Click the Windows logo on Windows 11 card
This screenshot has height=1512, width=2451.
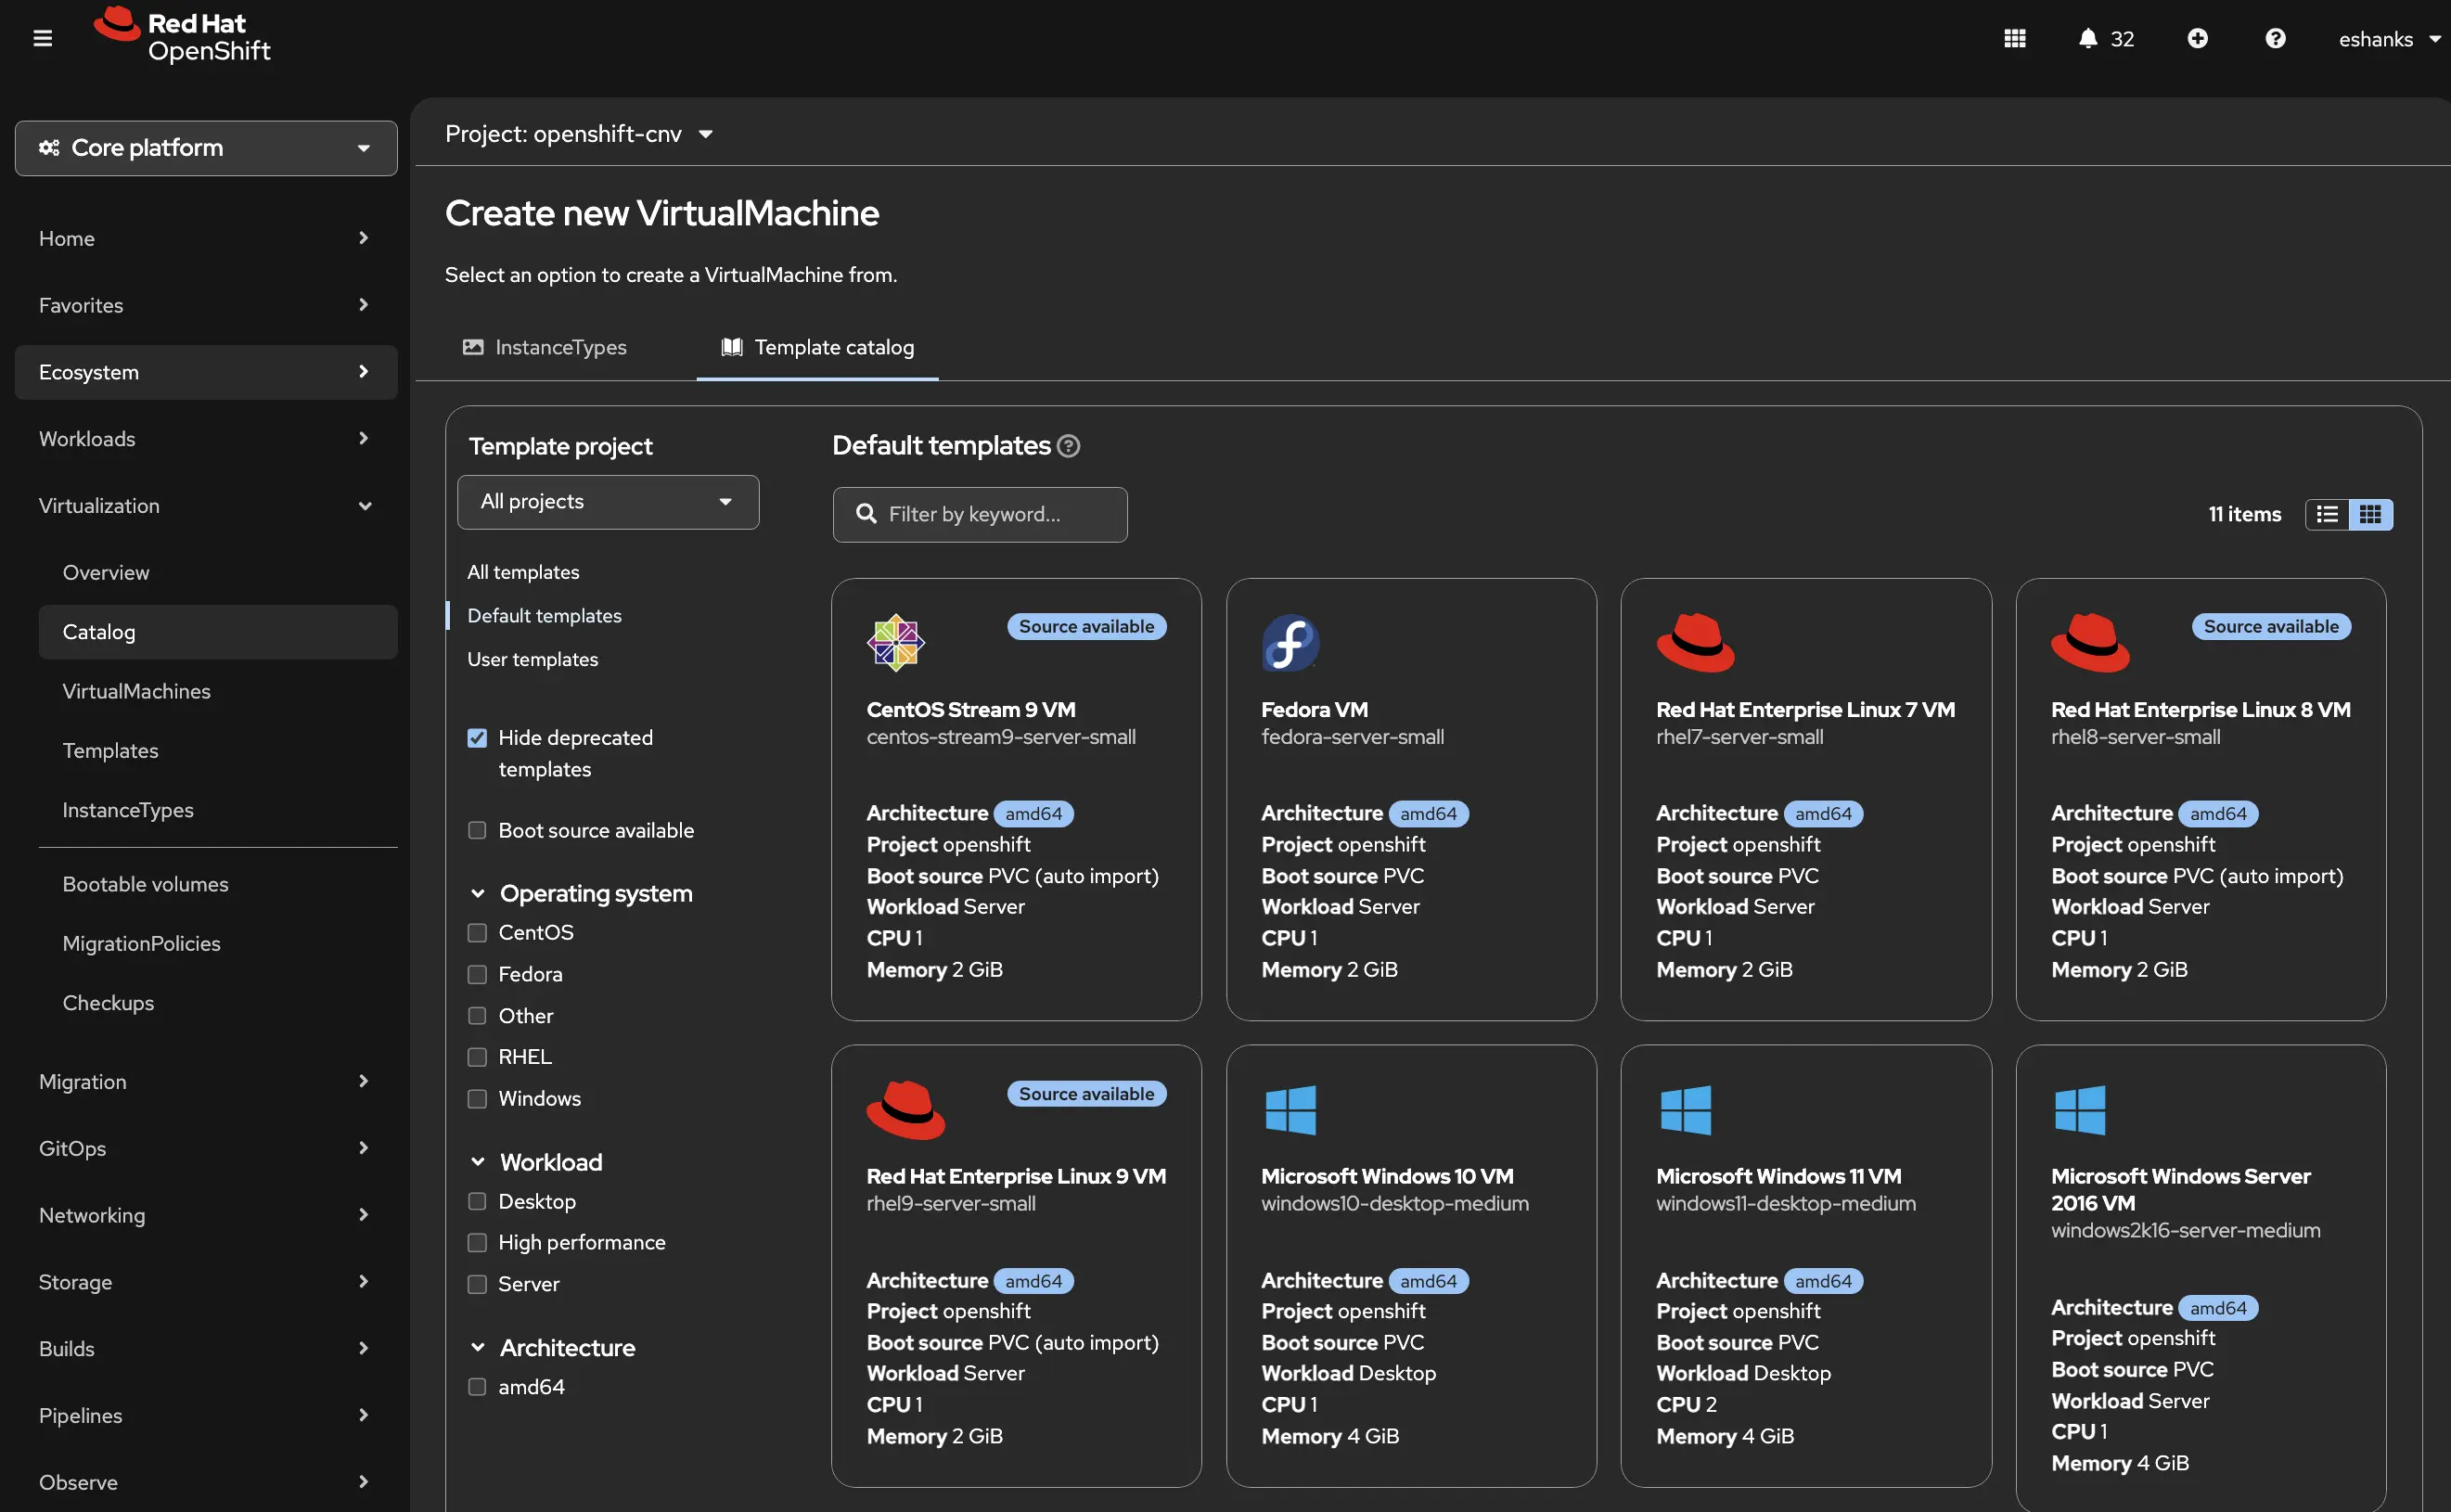click(x=1685, y=1110)
